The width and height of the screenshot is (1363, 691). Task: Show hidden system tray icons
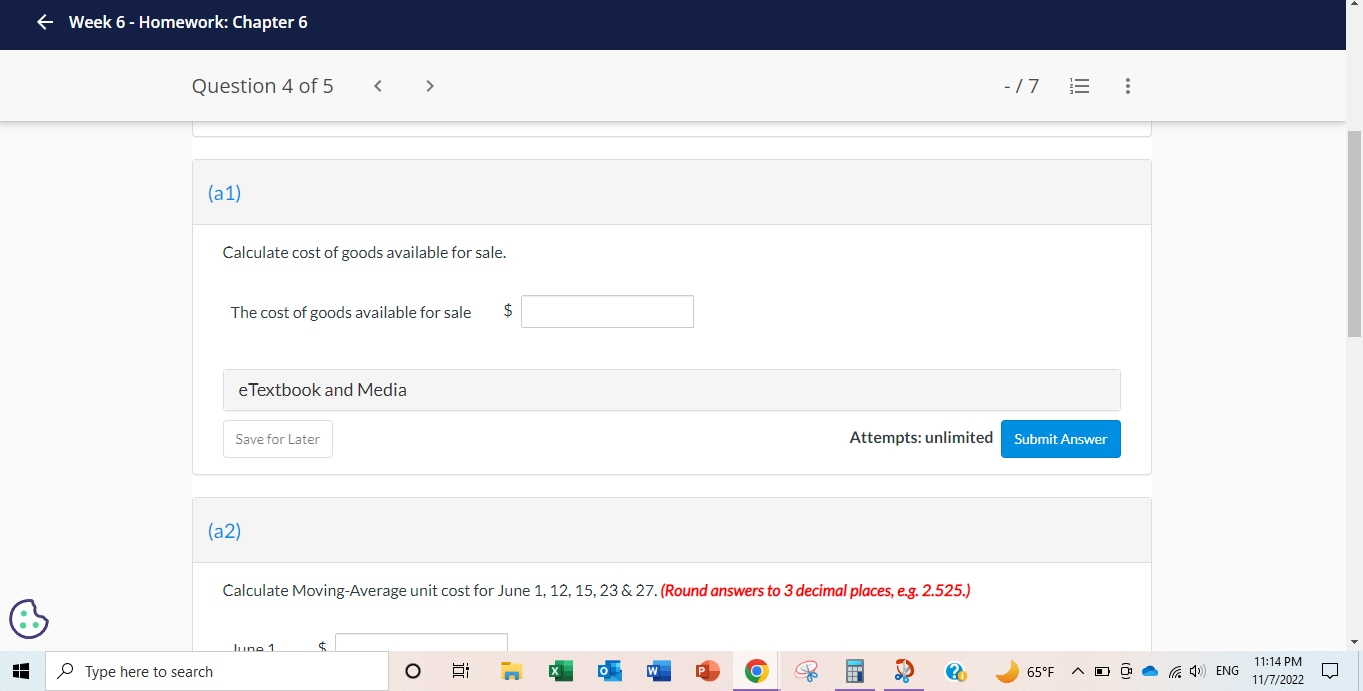pyautogui.click(x=1078, y=671)
